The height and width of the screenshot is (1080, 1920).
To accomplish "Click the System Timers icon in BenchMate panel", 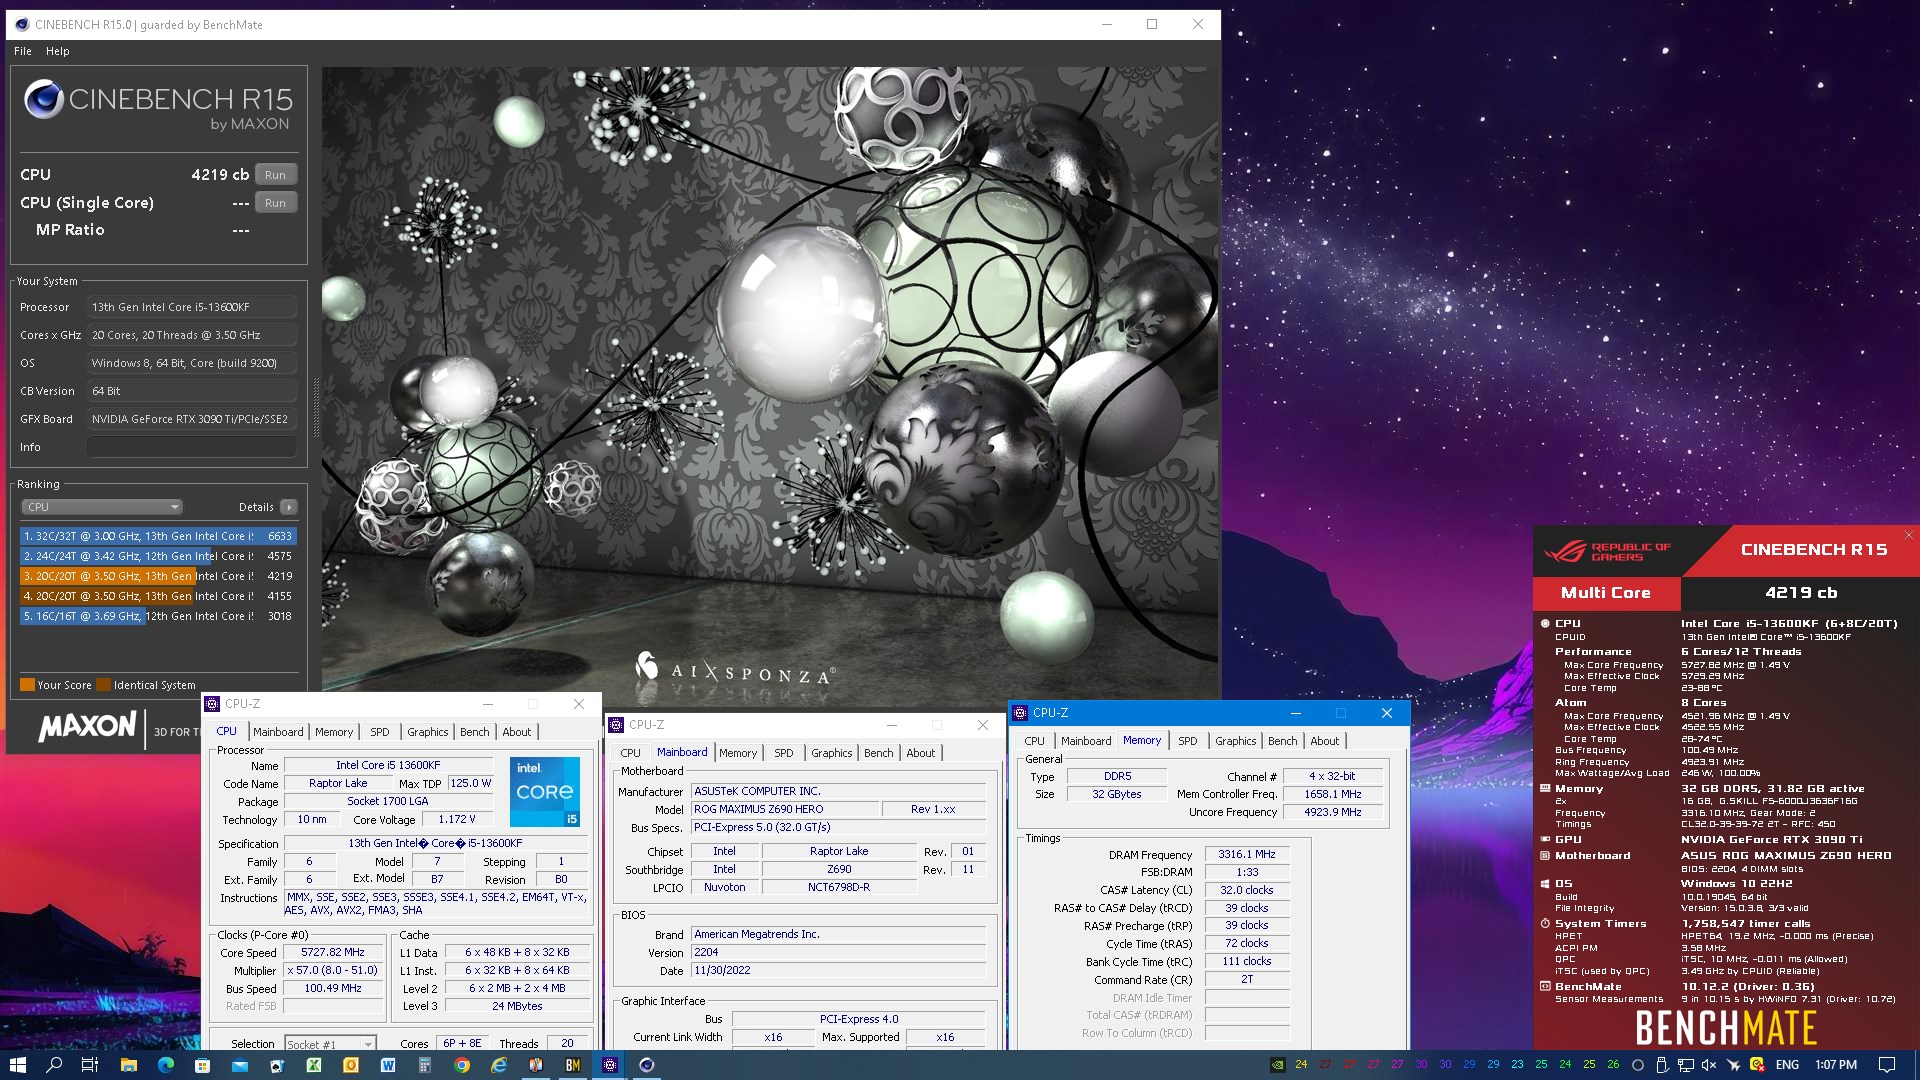I will pos(1545,923).
